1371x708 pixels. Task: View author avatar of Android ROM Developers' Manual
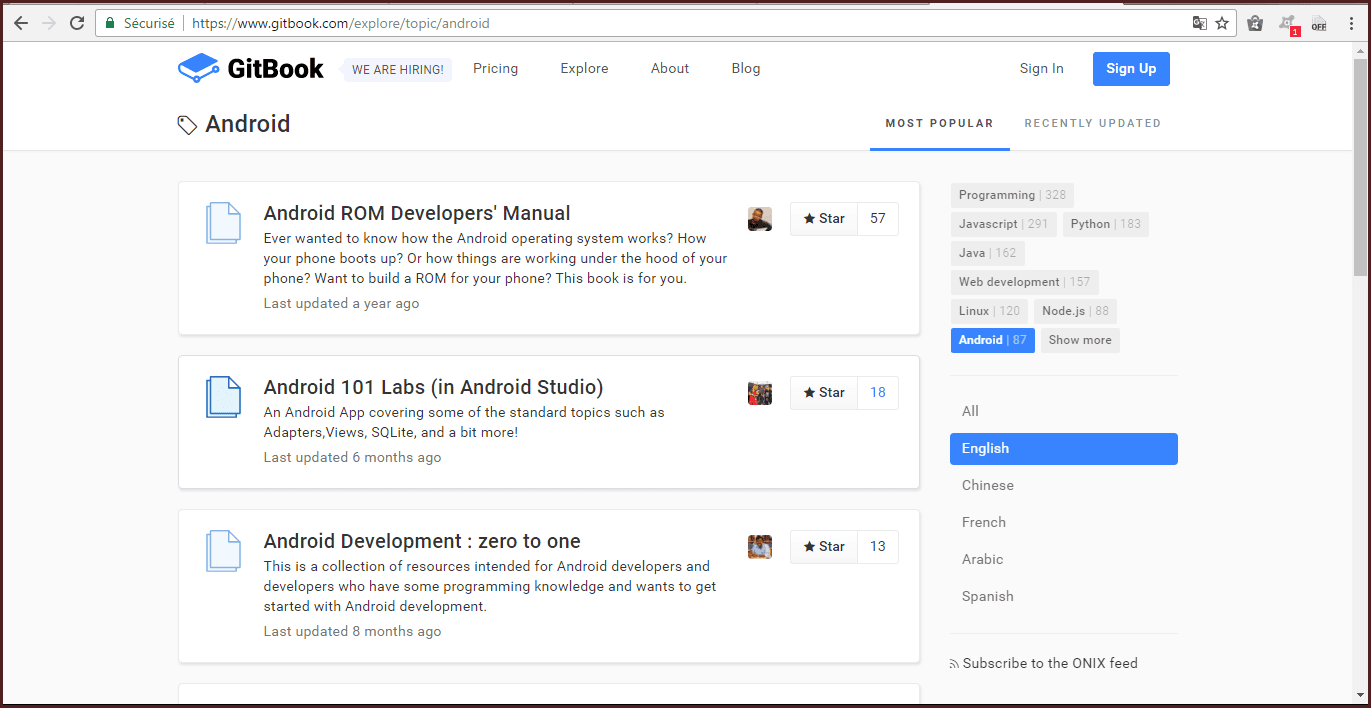[x=760, y=219]
